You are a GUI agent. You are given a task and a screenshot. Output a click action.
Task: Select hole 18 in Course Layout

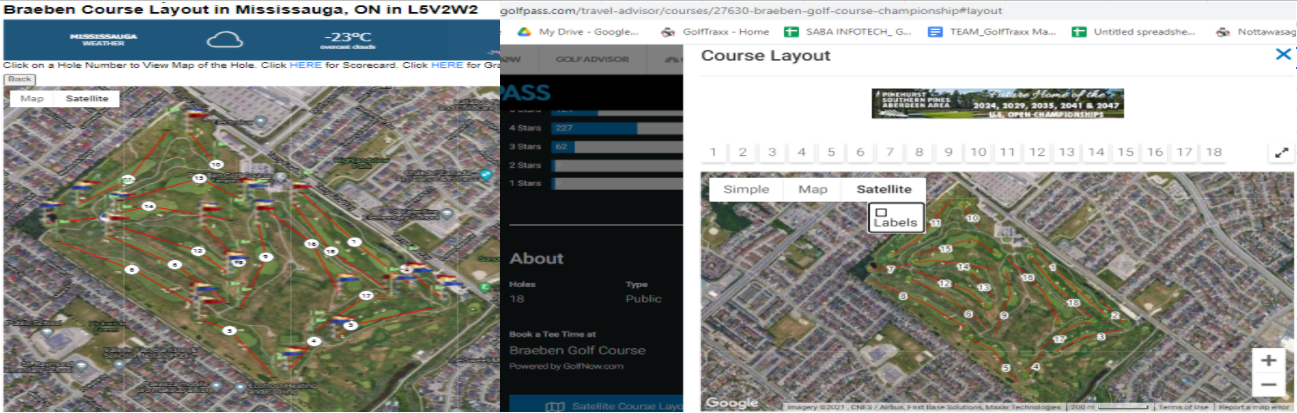pyautogui.click(x=1213, y=152)
